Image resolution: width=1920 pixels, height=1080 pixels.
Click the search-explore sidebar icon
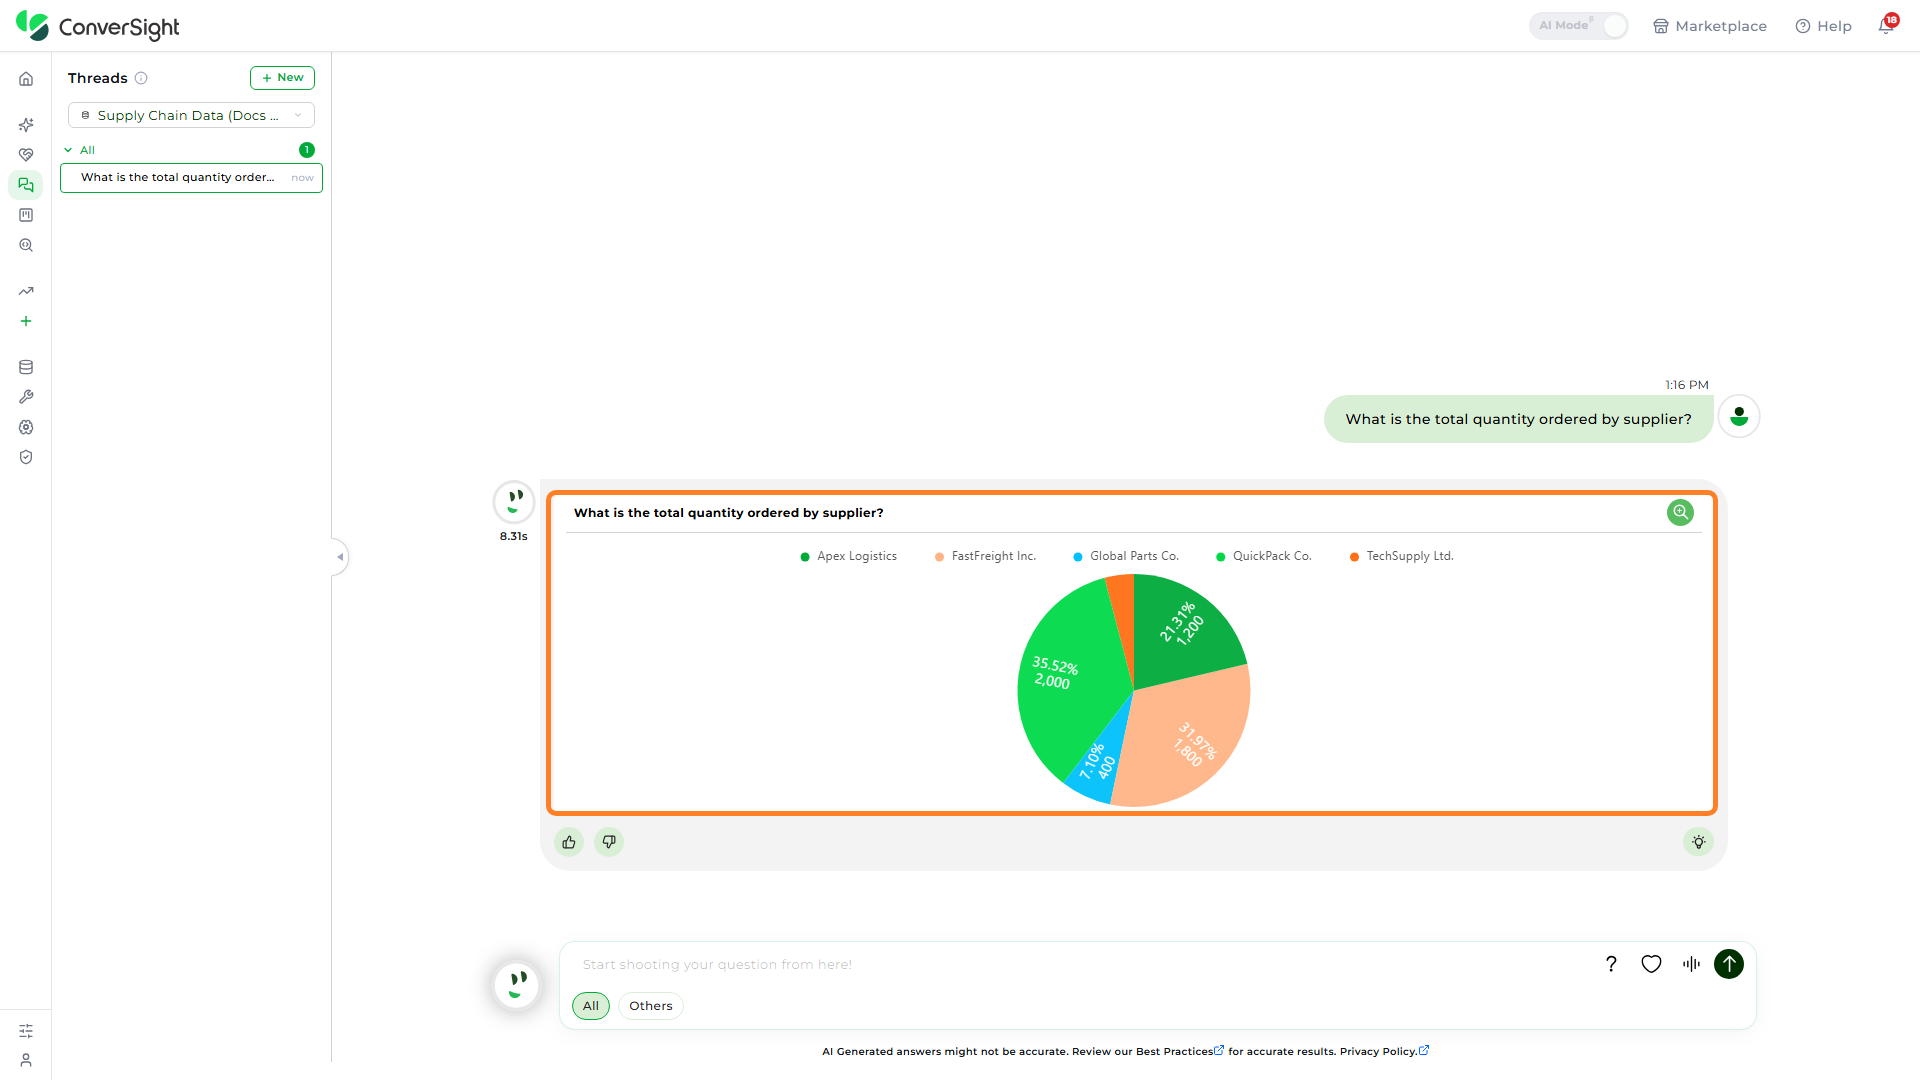click(26, 245)
